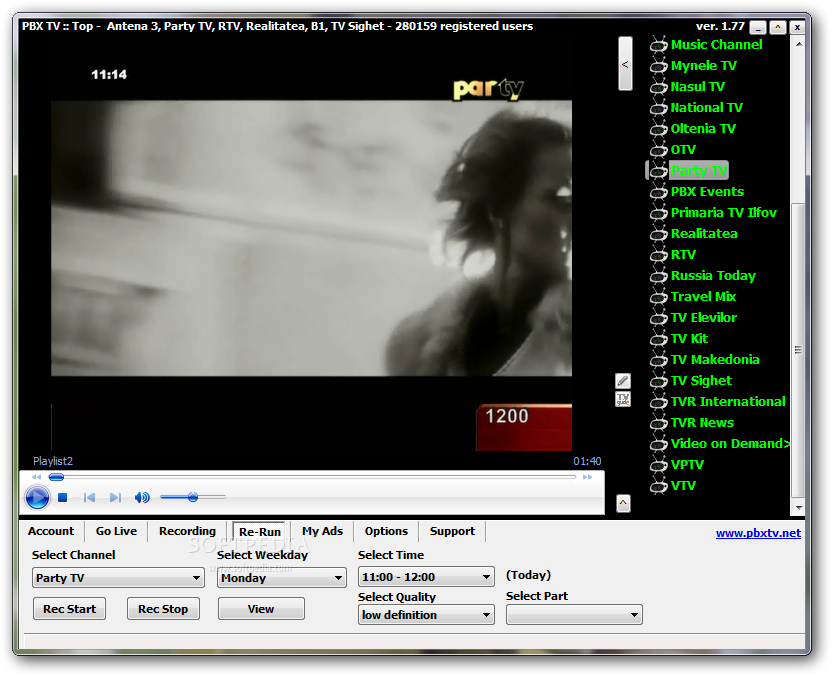Switch to the Account tab
This screenshot has height=676, width=832.
click(x=51, y=531)
